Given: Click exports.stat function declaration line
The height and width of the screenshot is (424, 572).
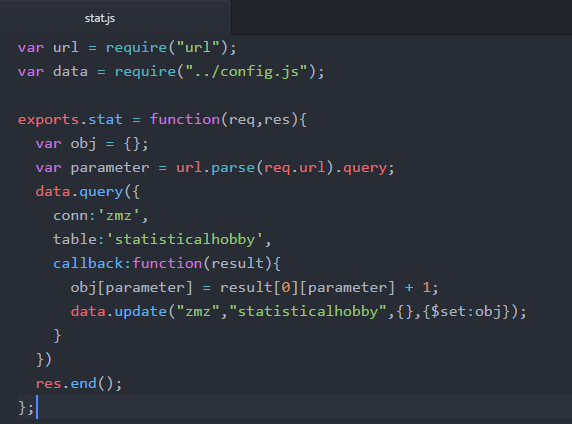Looking at the screenshot, I should (162, 120).
